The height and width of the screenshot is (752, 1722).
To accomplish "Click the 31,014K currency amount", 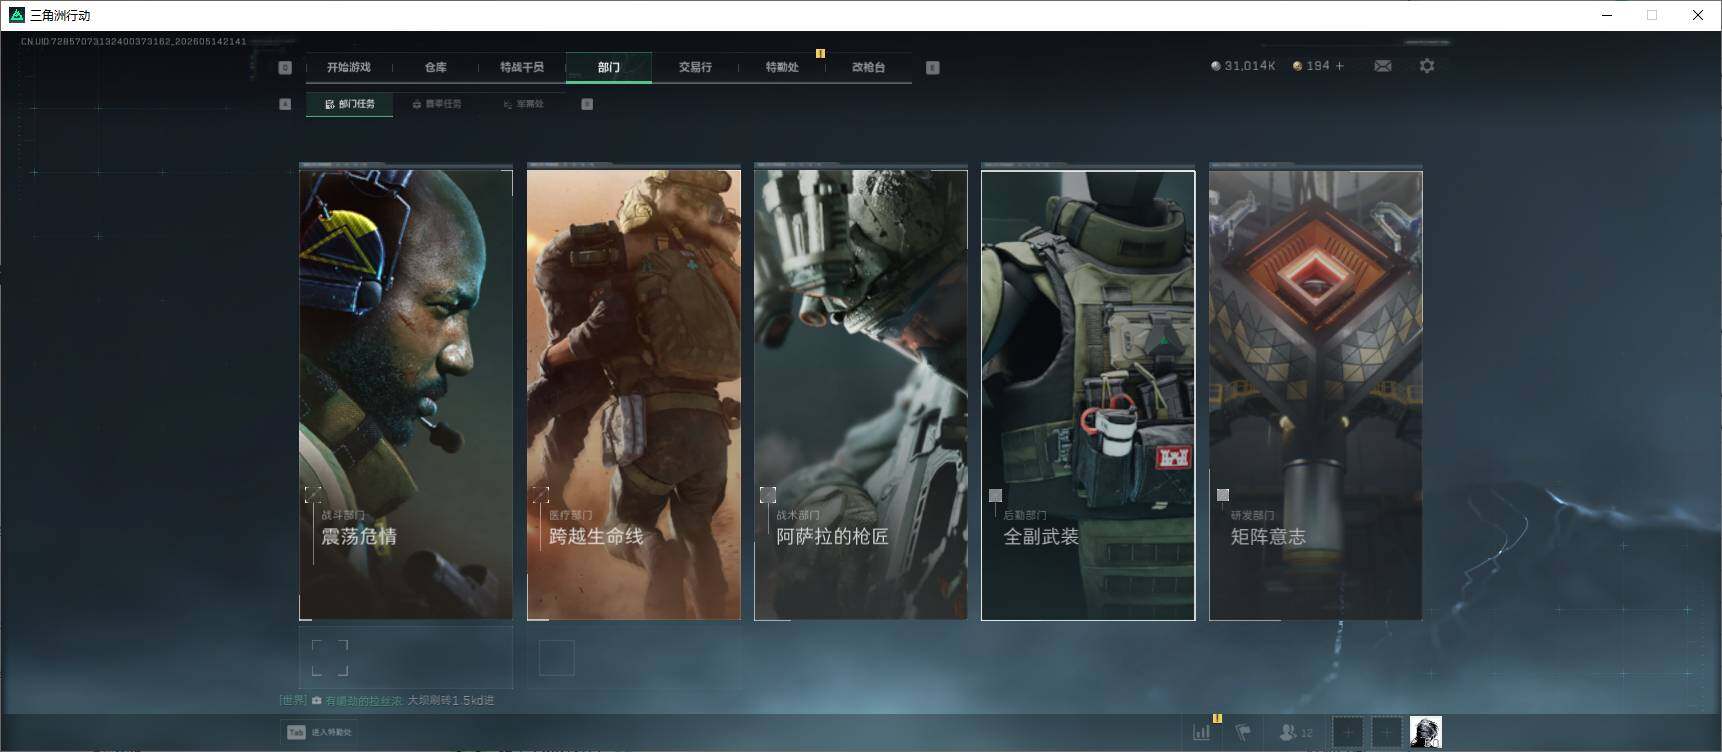I will (1250, 66).
